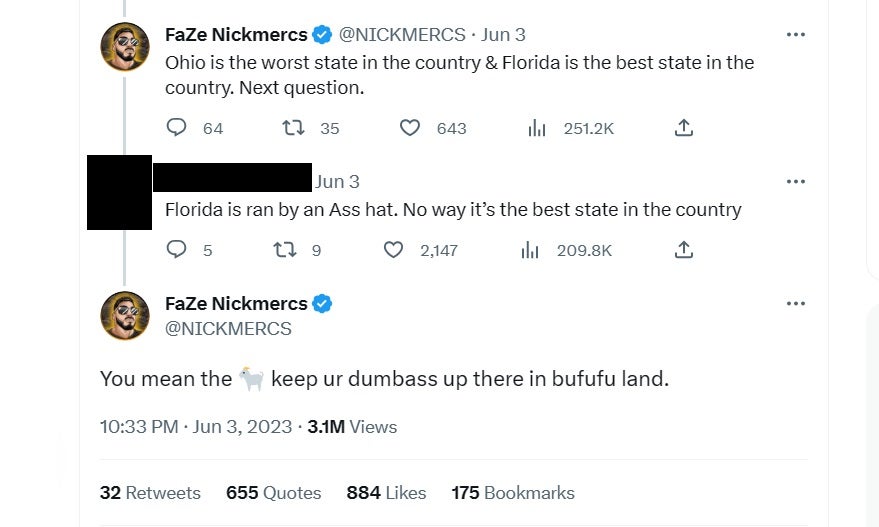The width and height of the screenshot is (879, 527).
Task: Show the 884 Likes list
Action: [386, 493]
